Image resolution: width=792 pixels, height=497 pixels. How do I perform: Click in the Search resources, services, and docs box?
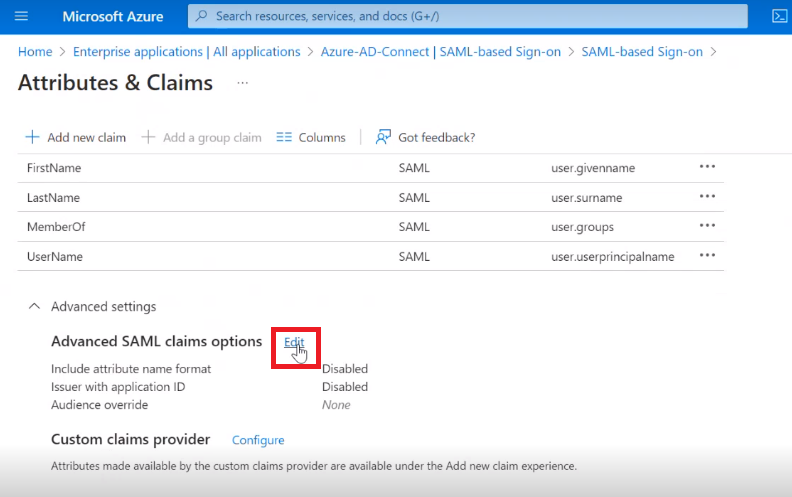[468, 16]
